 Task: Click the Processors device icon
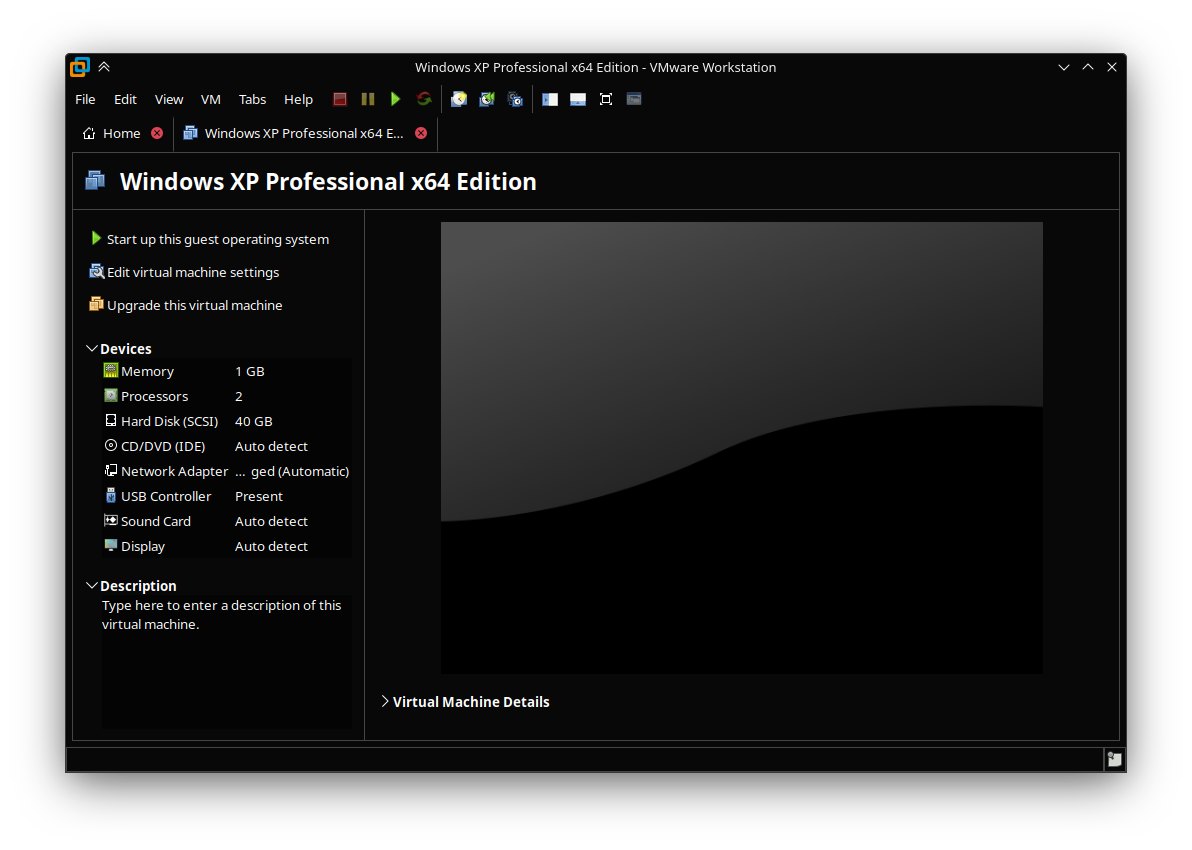click(111, 396)
